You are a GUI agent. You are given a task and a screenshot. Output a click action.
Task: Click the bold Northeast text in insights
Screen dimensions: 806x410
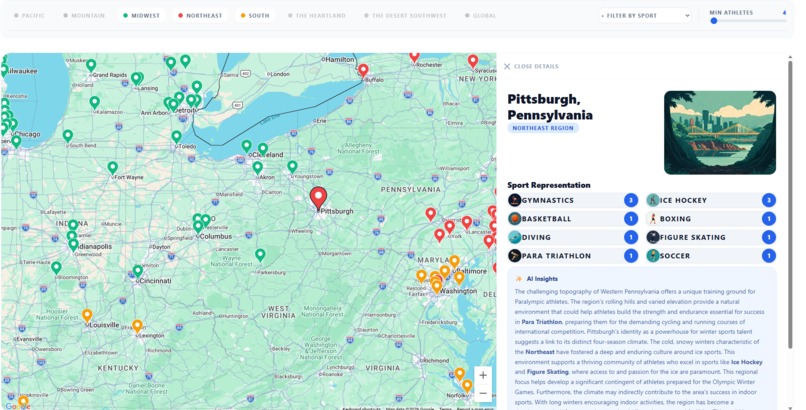pyautogui.click(x=540, y=352)
